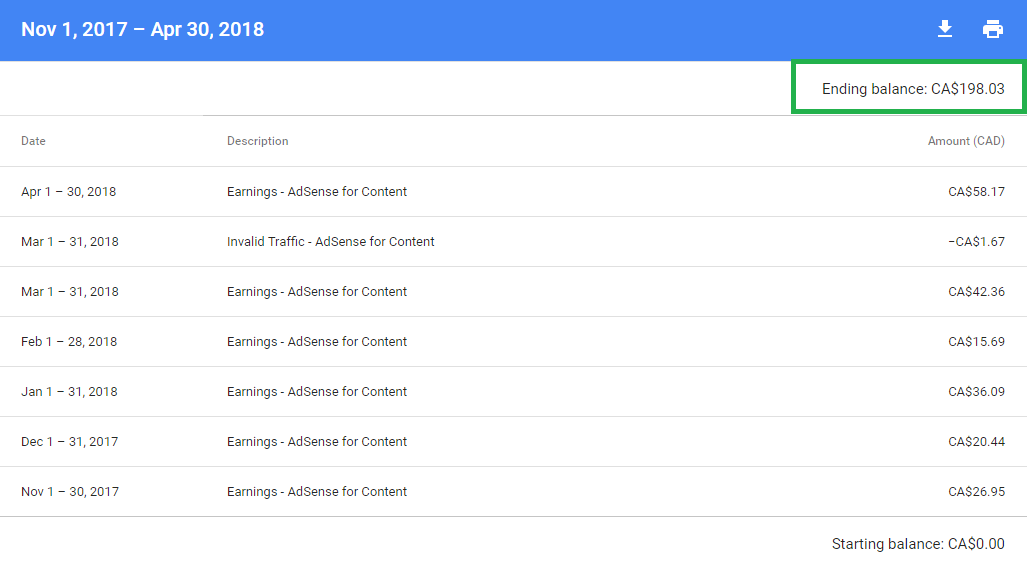This screenshot has height=573, width=1027.
Task: Click the CA$26.95 November amount
Action: 976,492
